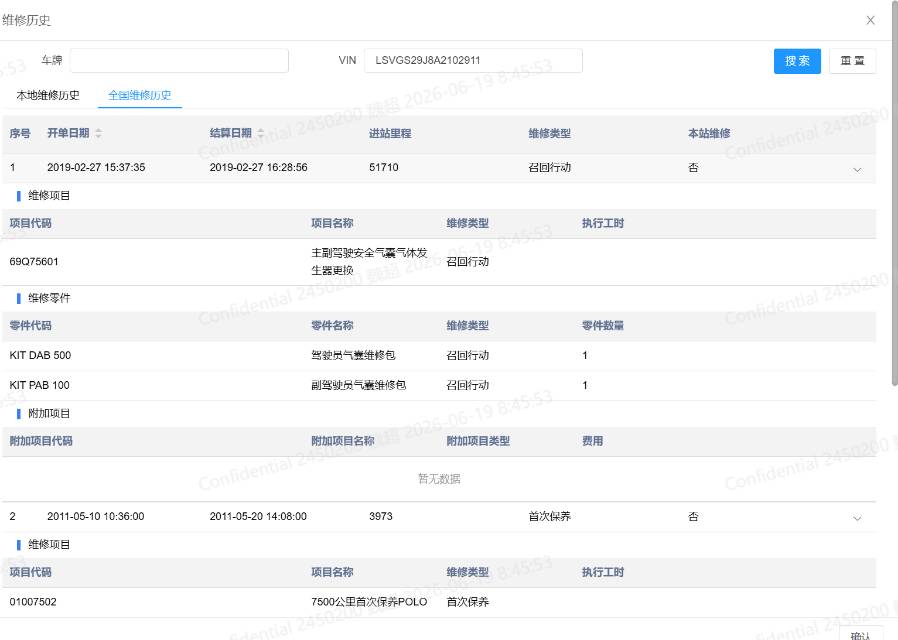Select record row dated 2011-05-10 10:36:00

point(439,516)
